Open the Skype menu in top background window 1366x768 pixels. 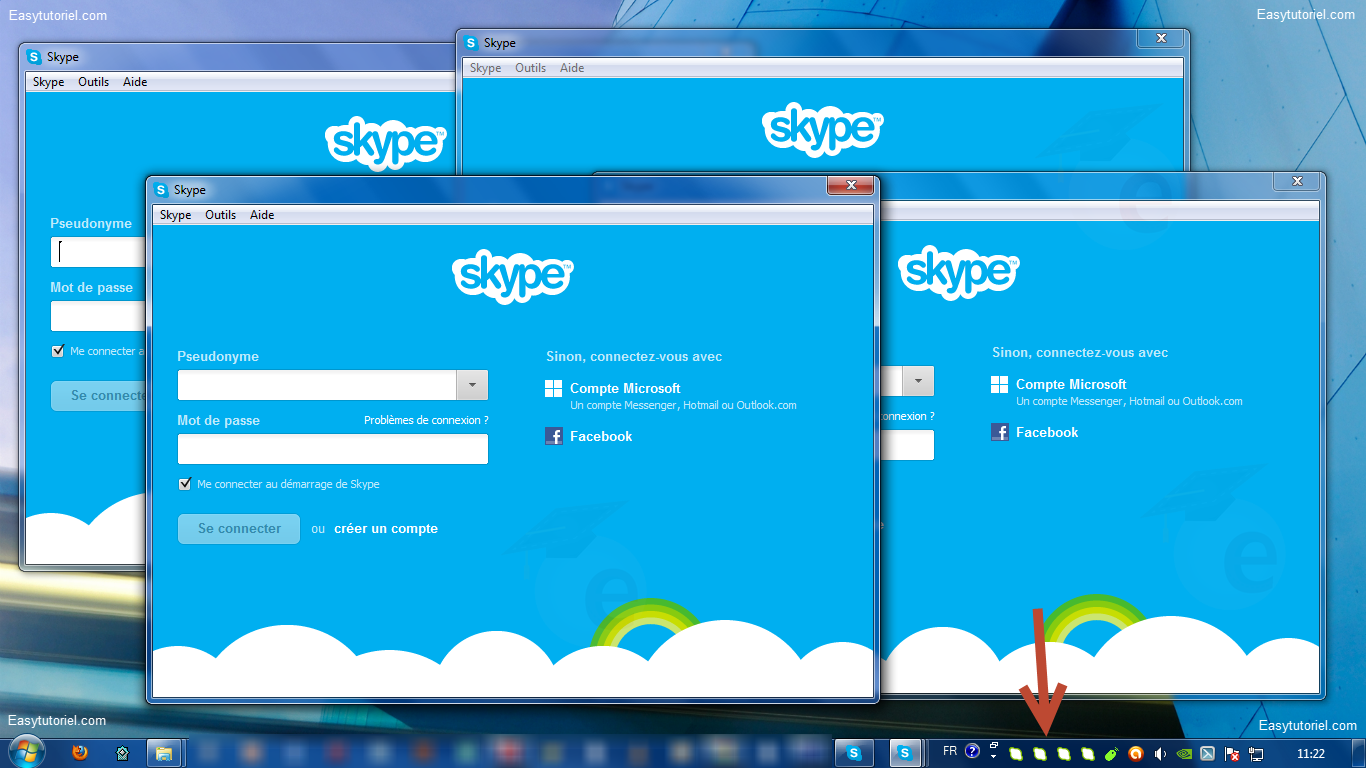pos(485,68)
